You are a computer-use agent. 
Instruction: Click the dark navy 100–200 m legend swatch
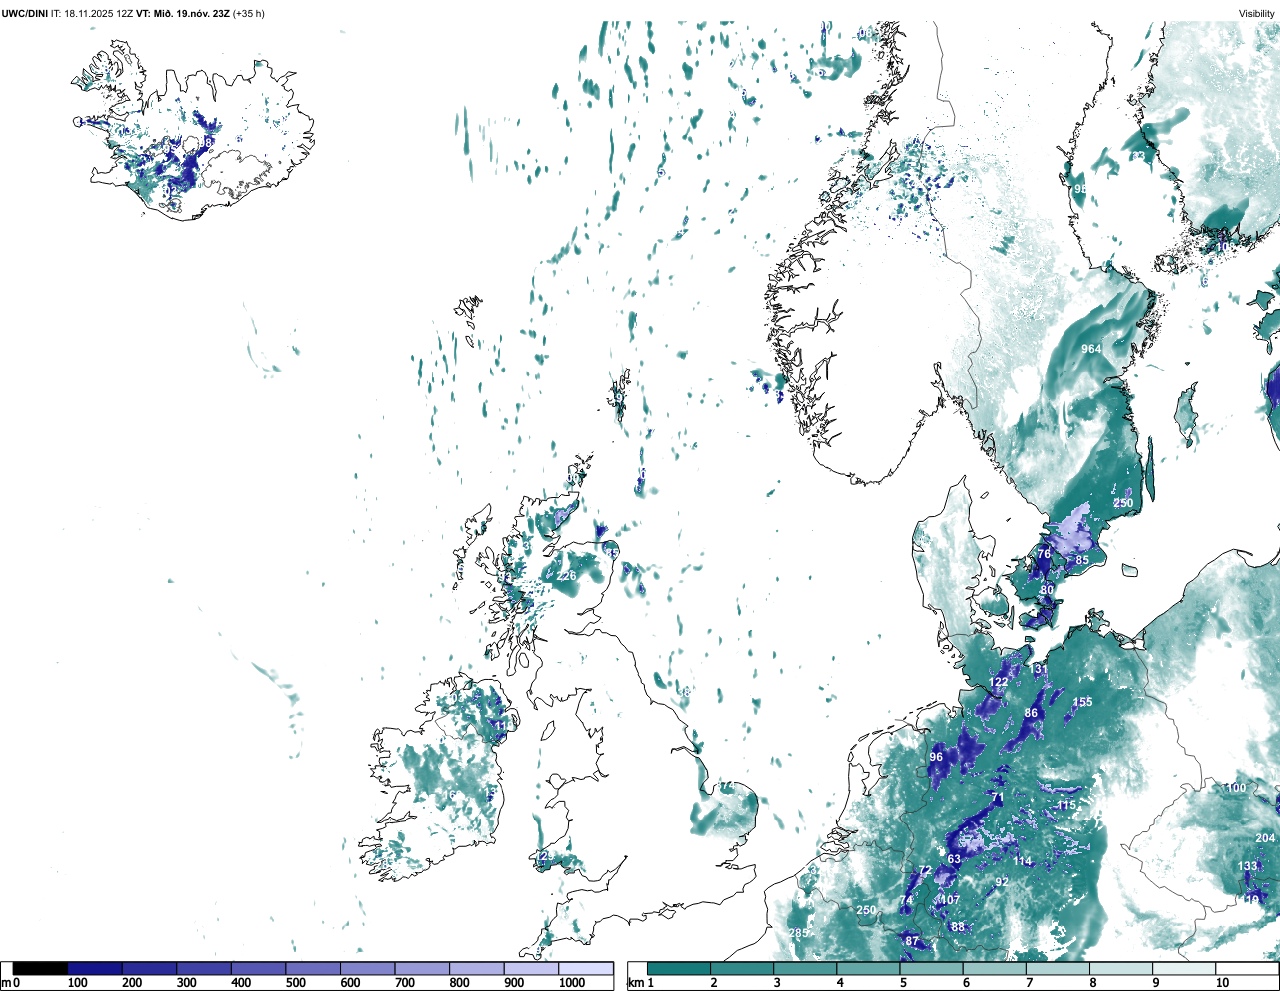[x=95, y=969]
